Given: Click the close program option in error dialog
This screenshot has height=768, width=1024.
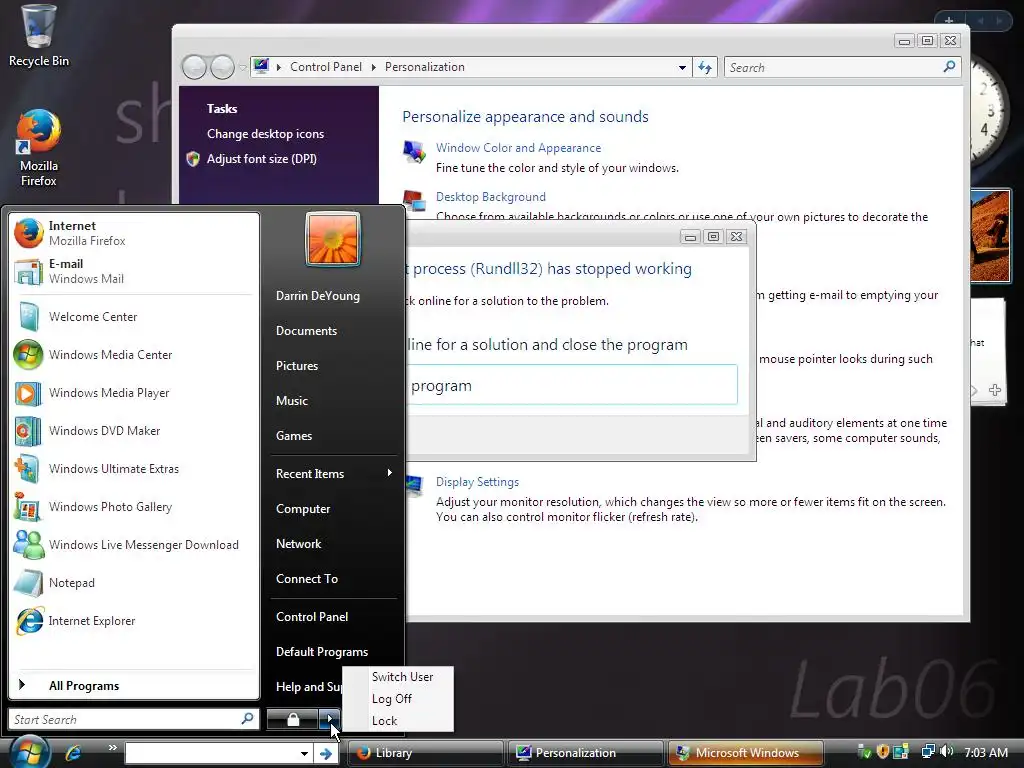Looking at the screenshot, I should coord(572,385).
